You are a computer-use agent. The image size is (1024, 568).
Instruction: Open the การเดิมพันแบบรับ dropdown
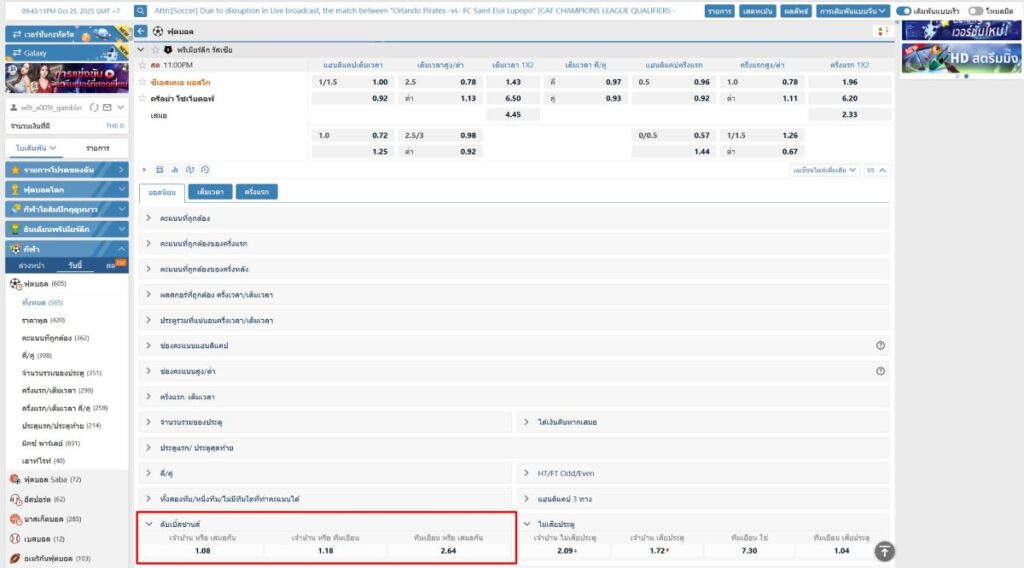[x=853, y=10]
